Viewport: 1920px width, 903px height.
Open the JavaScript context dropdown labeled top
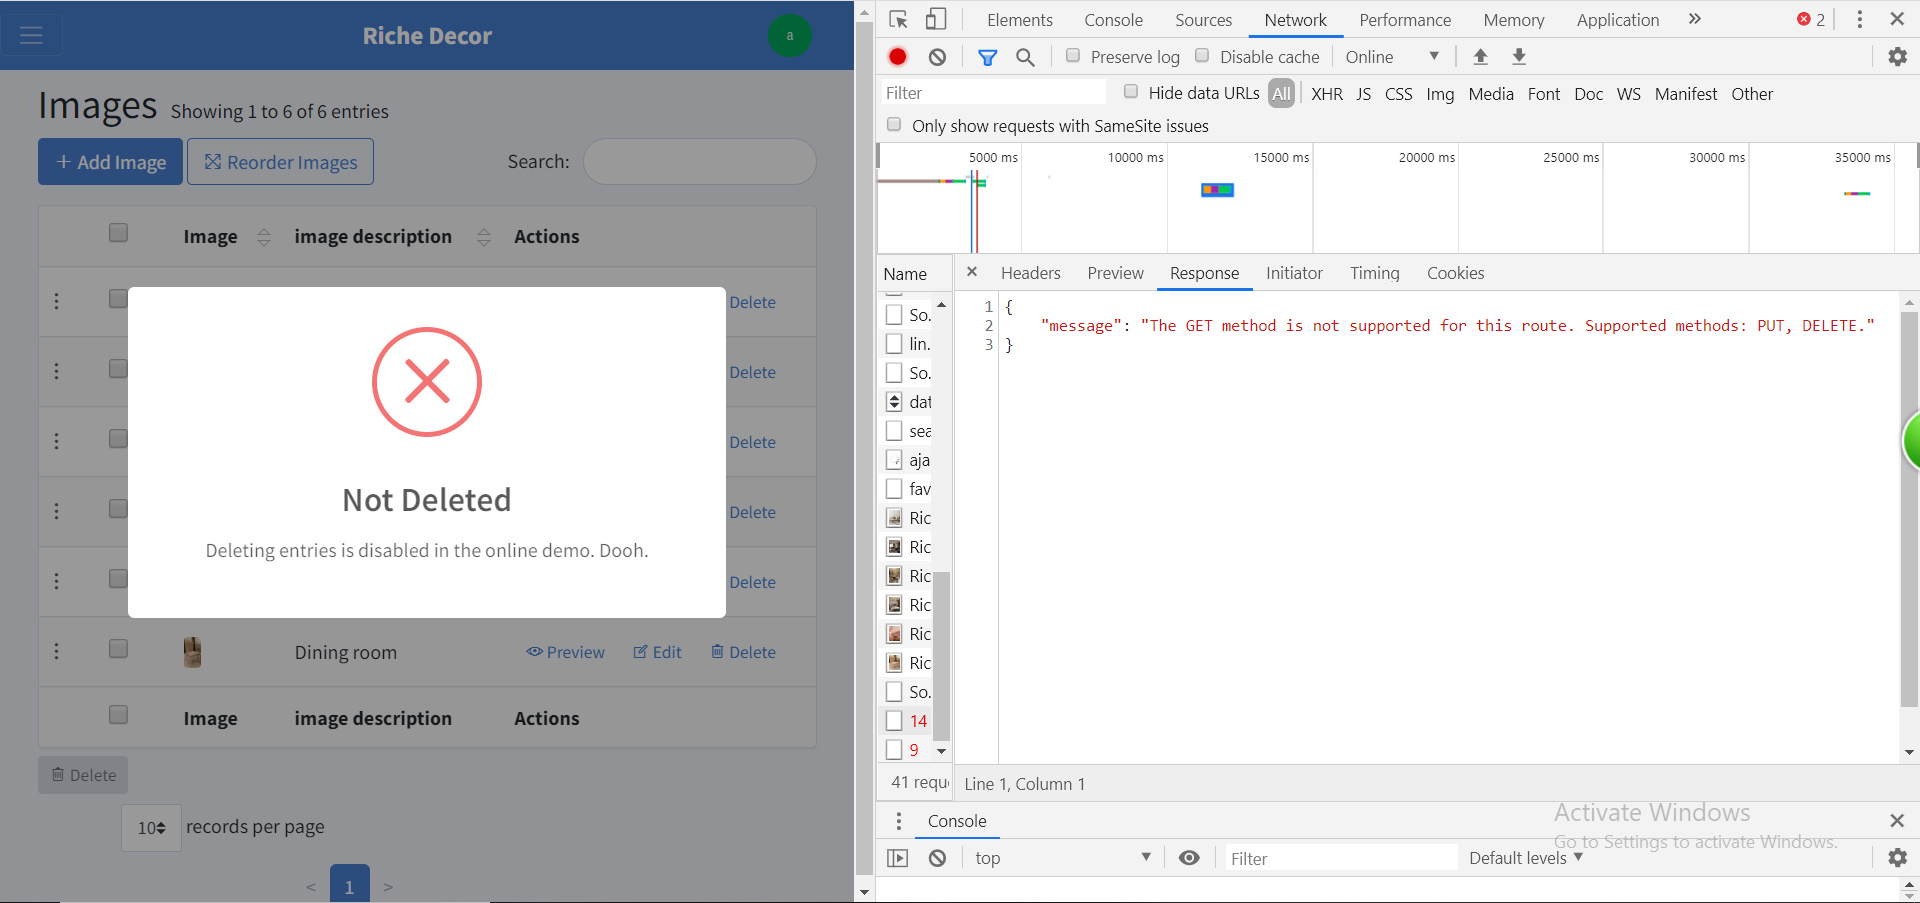(x=1060, y=857)
